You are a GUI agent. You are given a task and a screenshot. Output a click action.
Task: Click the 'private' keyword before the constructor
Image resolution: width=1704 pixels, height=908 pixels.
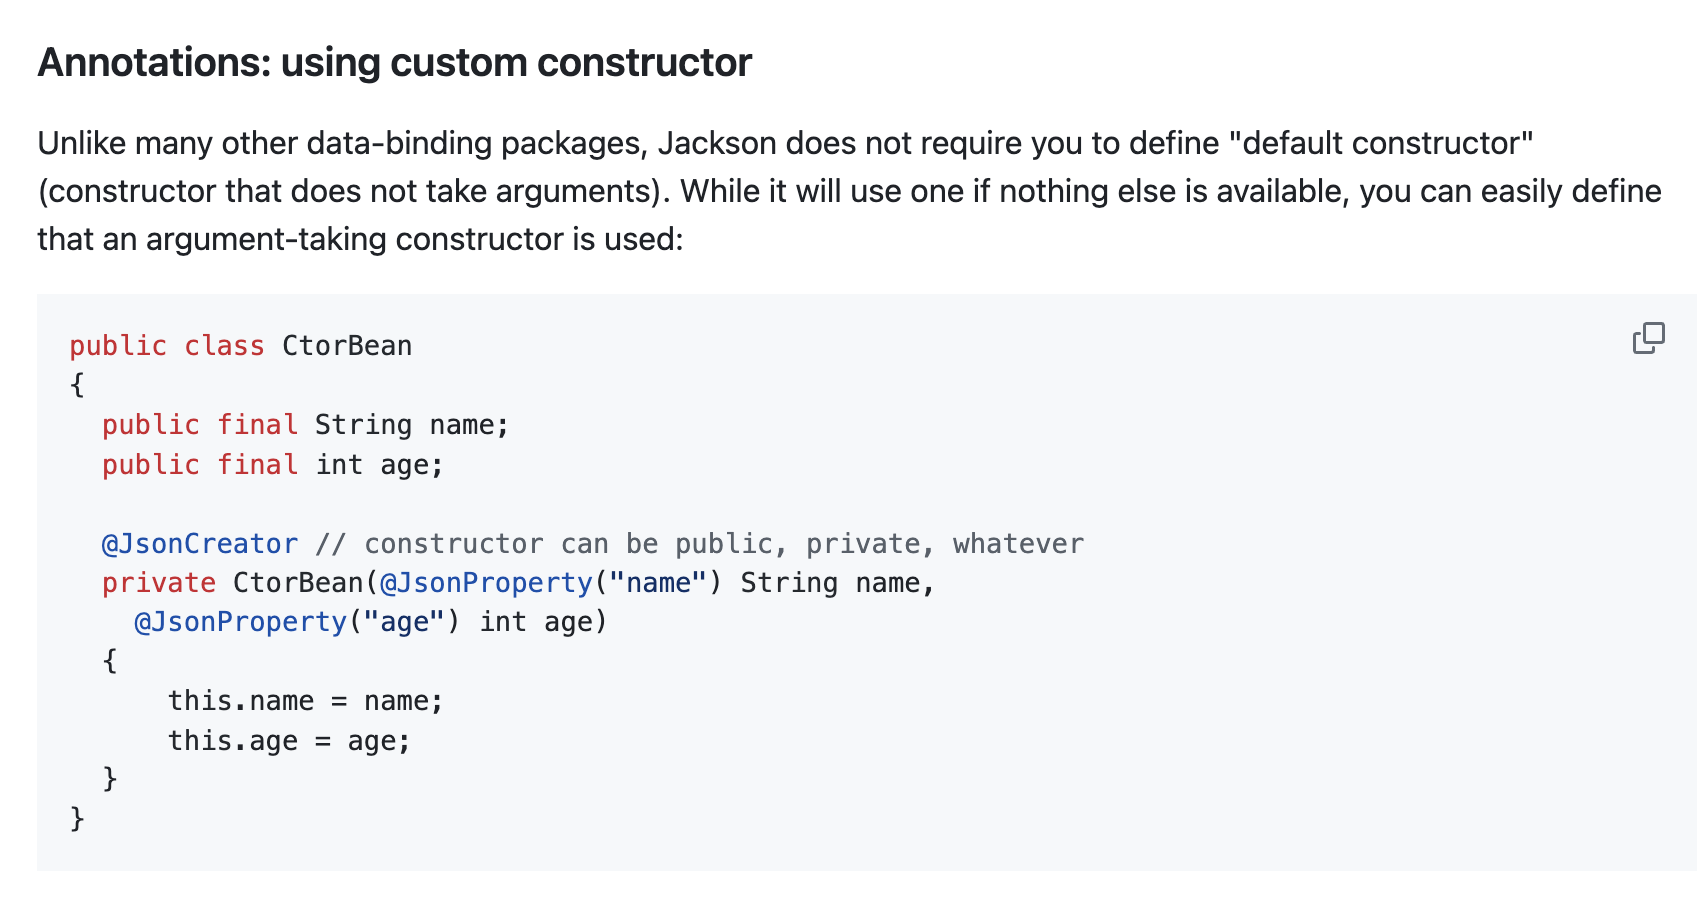click(x=159, y=582)
